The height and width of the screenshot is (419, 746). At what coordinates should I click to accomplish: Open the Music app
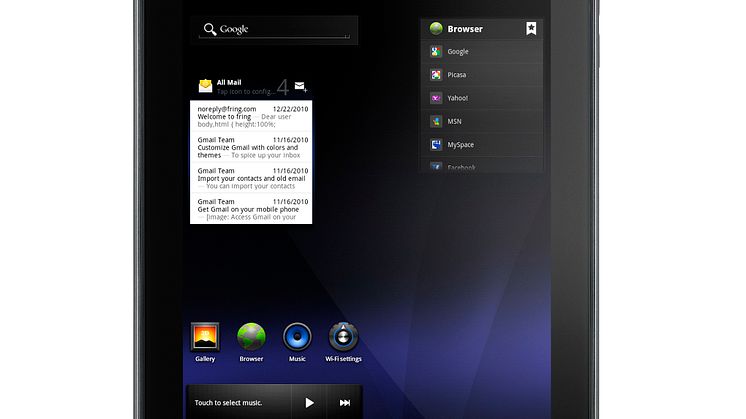(297, 342)
